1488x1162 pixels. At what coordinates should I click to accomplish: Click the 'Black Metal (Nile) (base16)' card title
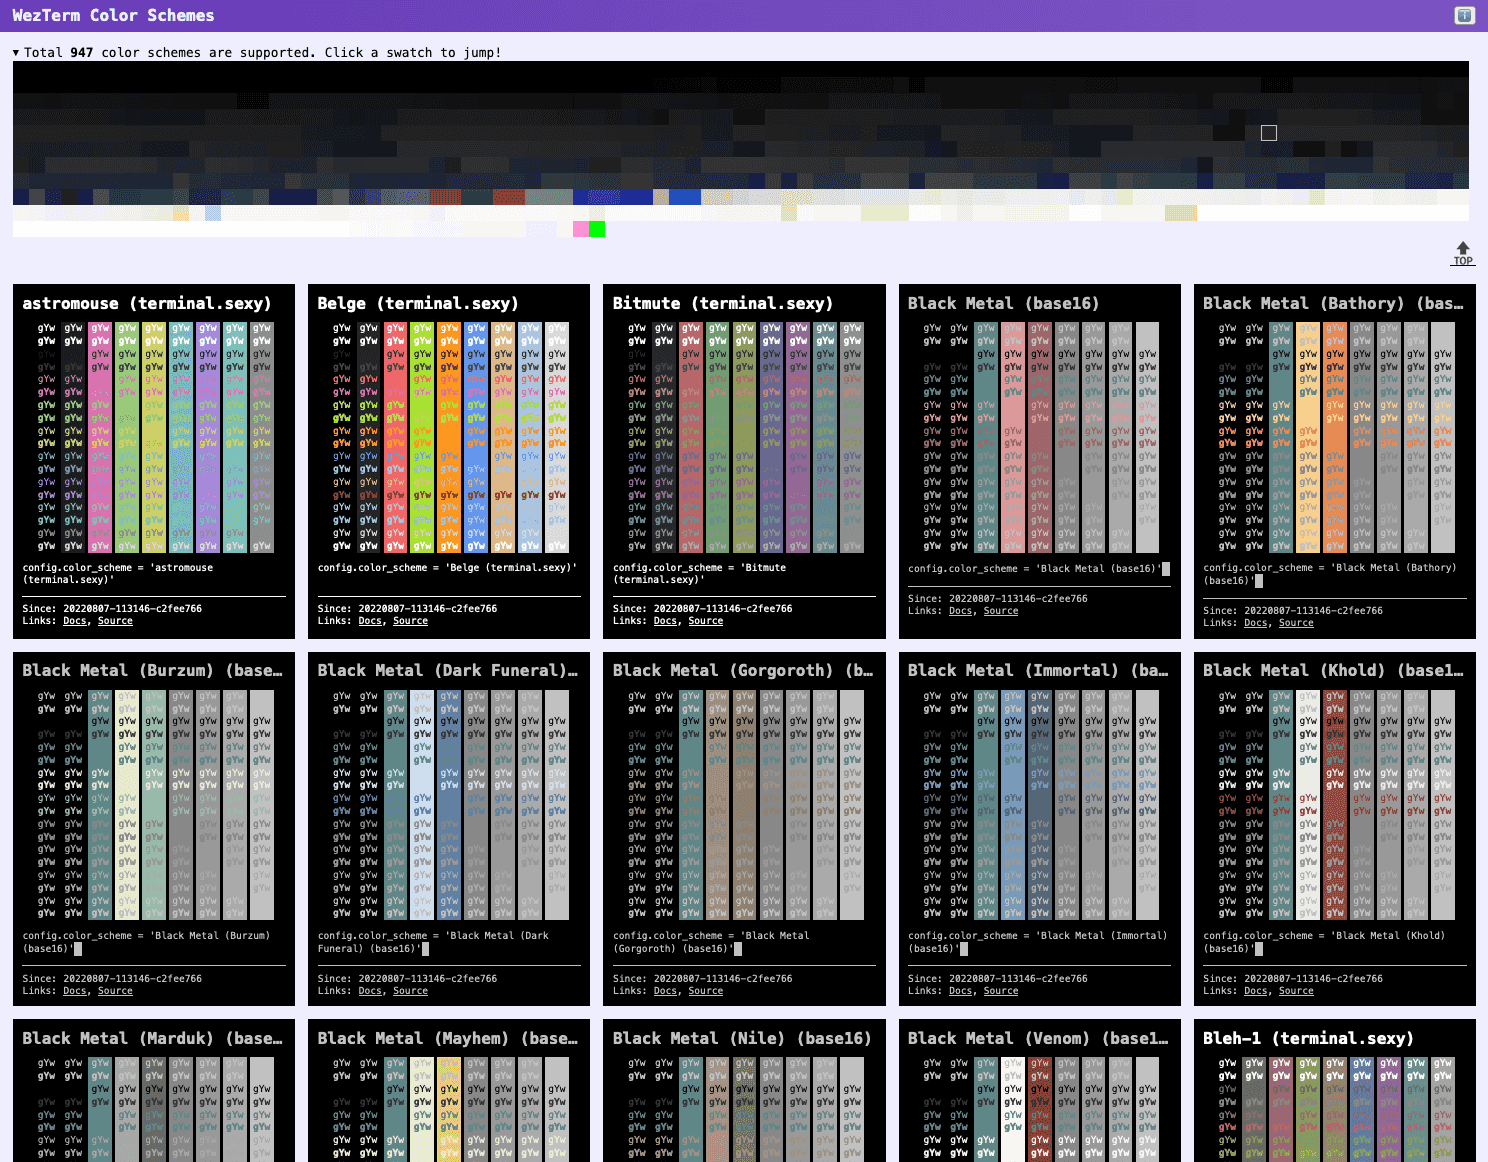741,1038
